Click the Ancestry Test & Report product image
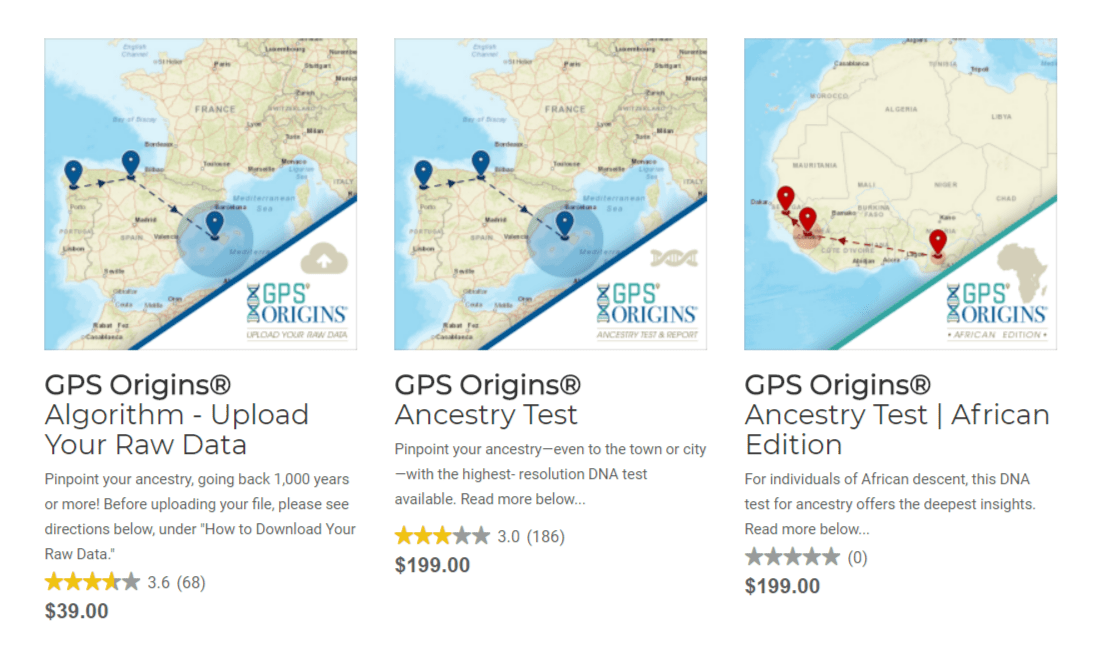This screenshot has width=1115, height=655. pos(550,194)
